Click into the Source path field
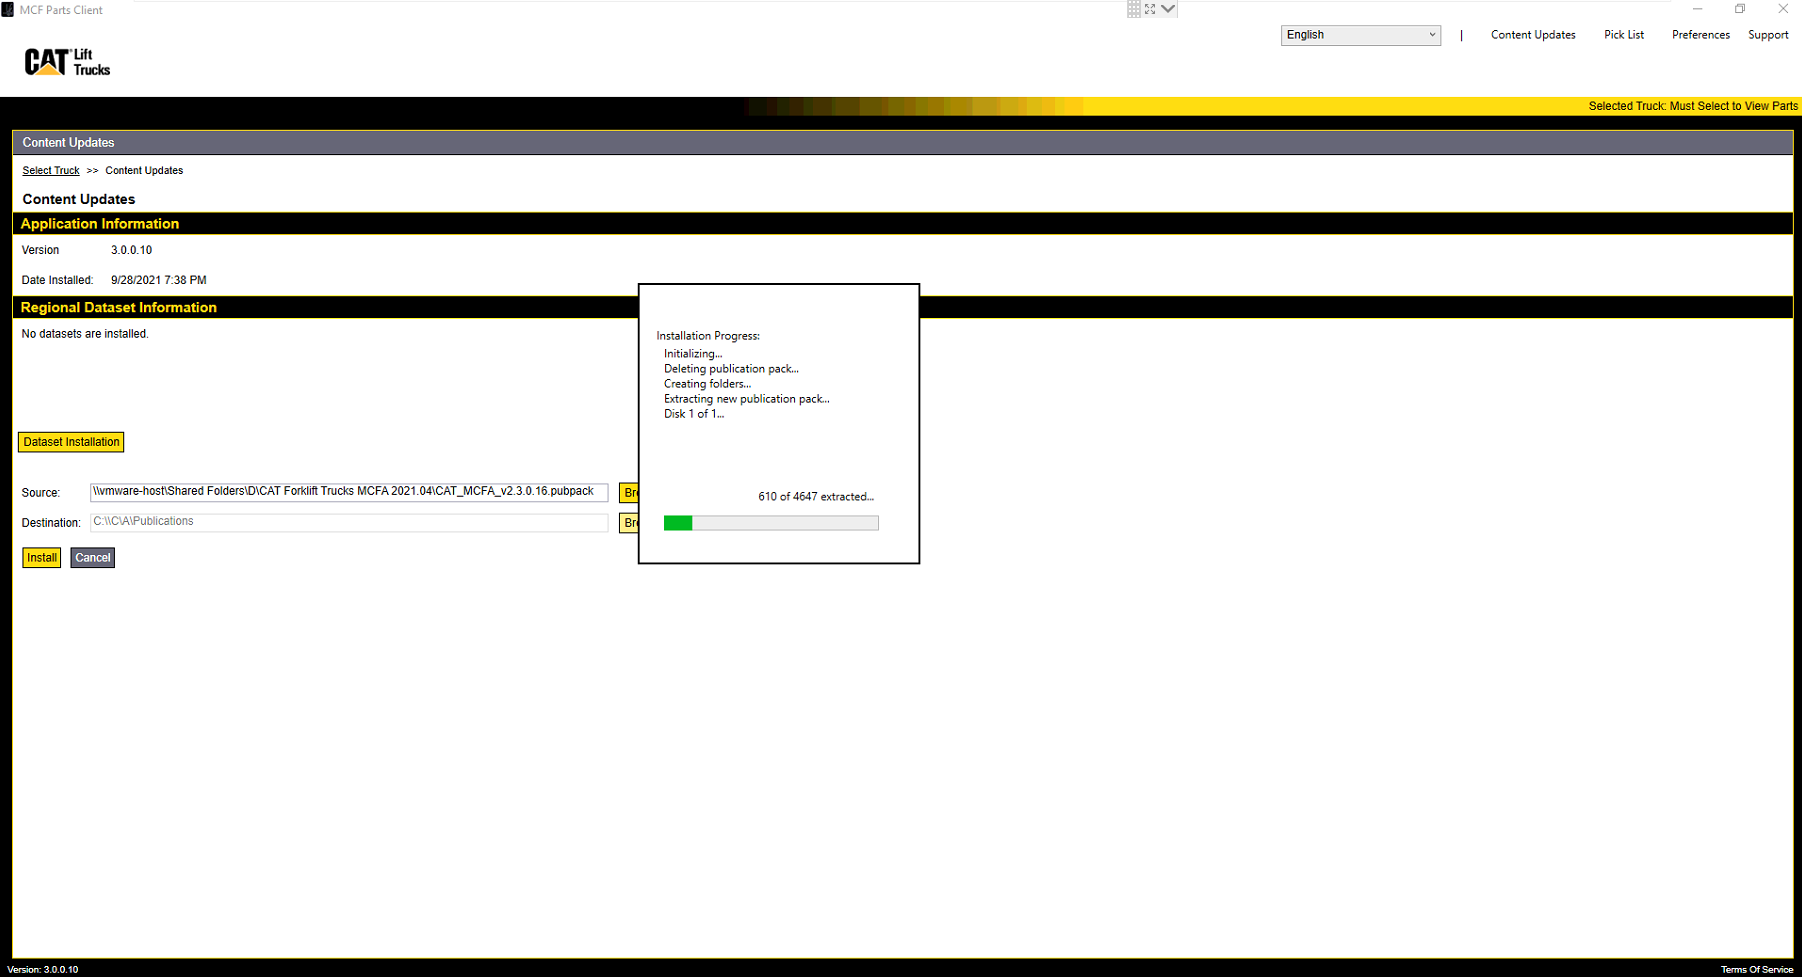The height and width of the screenshot is (977, 1802). tap(348, 492)
